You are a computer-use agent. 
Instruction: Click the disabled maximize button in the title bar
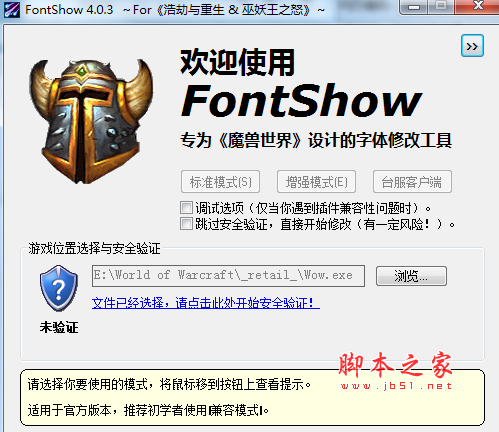[441, 6]
